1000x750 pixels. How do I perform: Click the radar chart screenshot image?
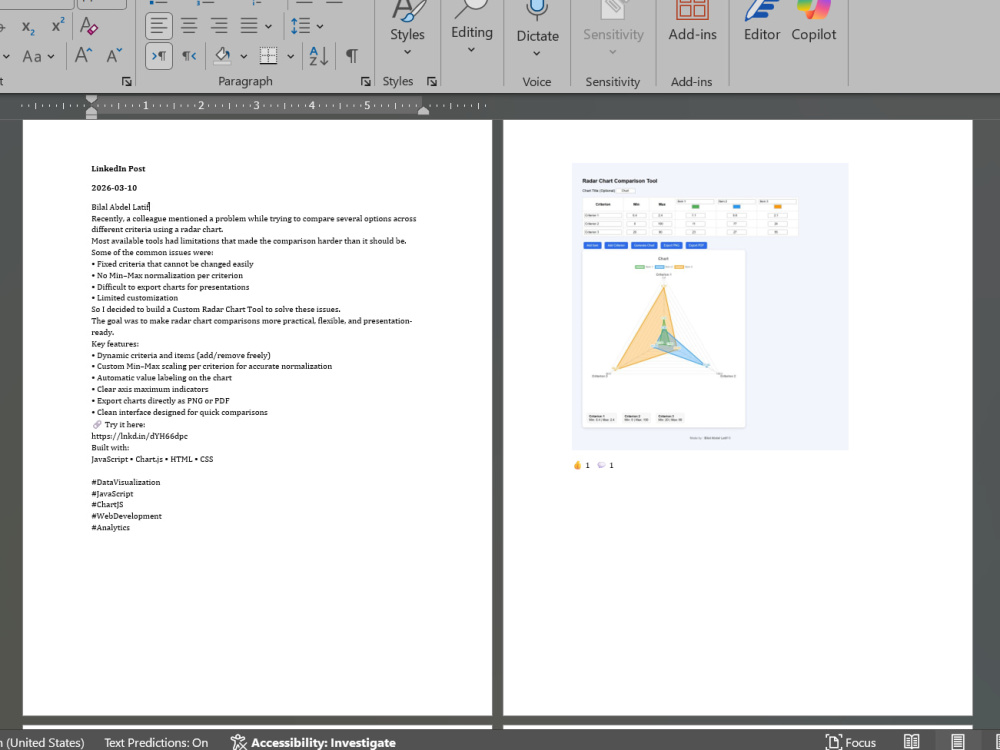[710, 306]
